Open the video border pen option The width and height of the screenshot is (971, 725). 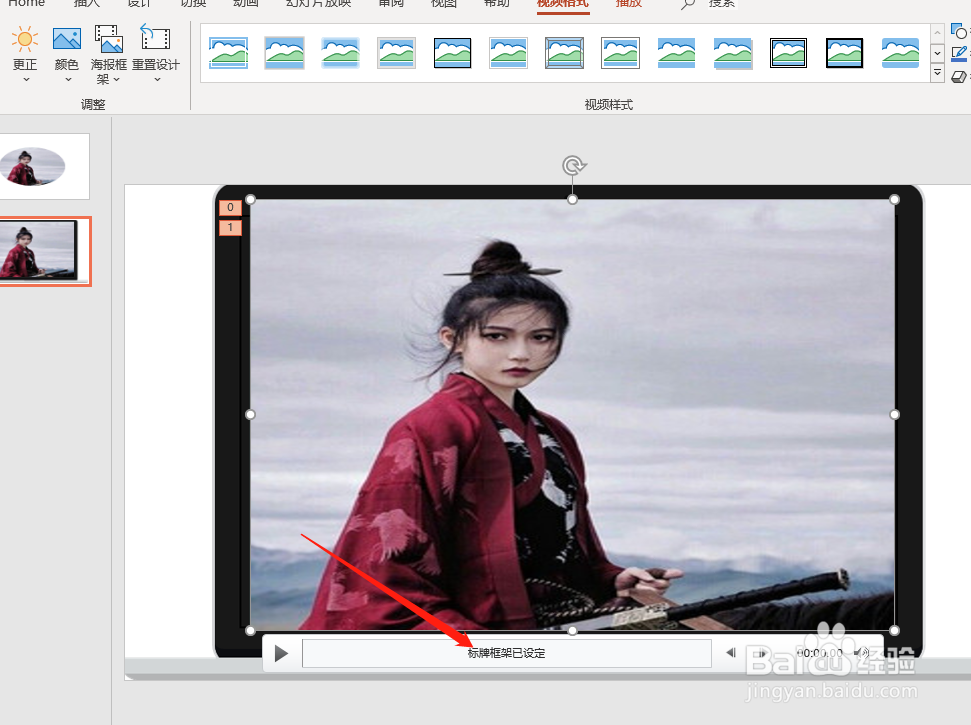click(959, 54)
